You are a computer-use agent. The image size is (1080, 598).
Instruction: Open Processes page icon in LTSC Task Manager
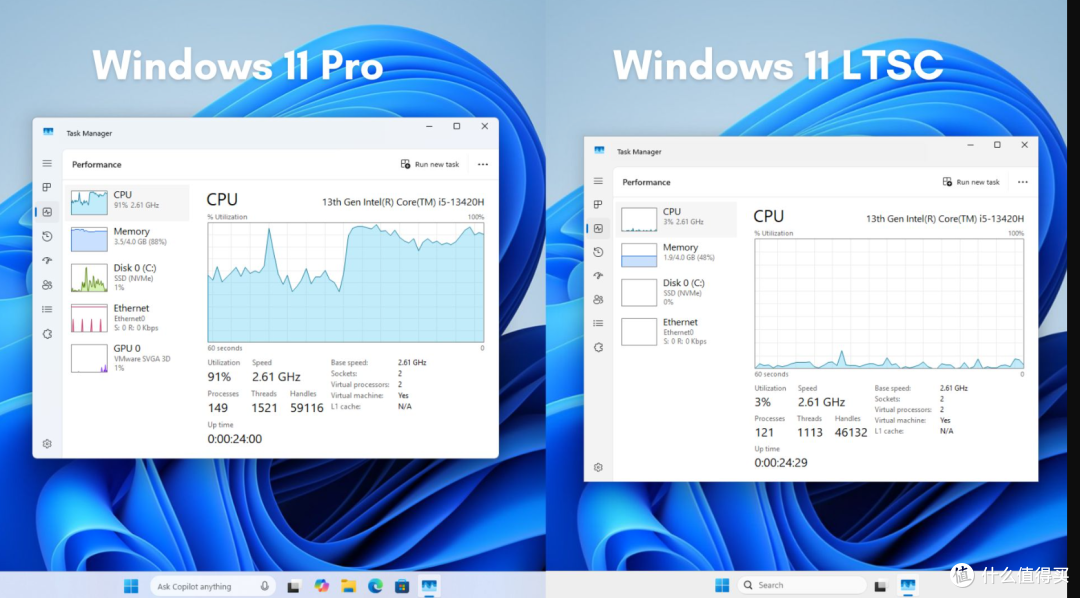[598, 205]
